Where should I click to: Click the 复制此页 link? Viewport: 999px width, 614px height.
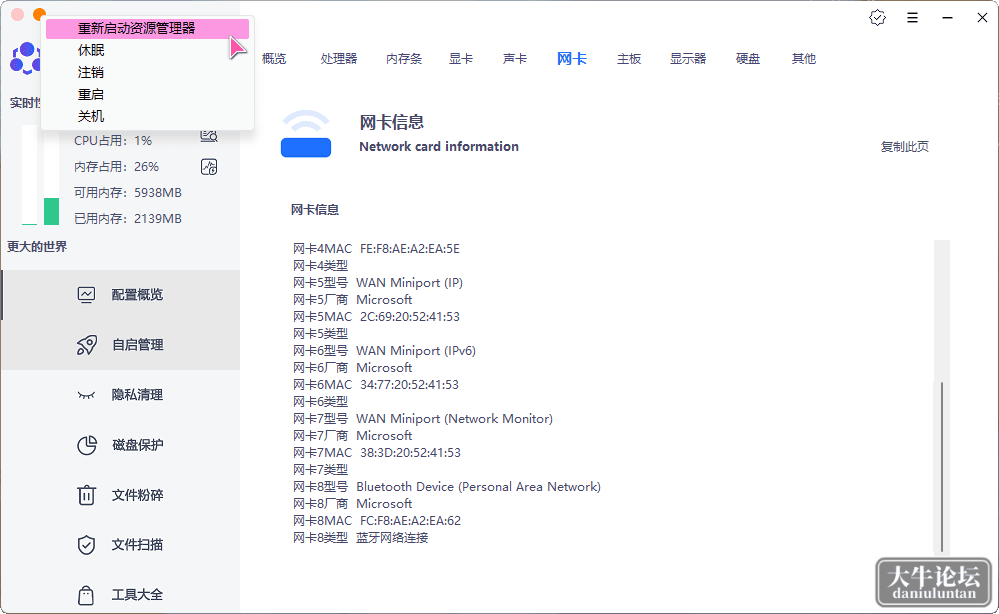[905, 146]
